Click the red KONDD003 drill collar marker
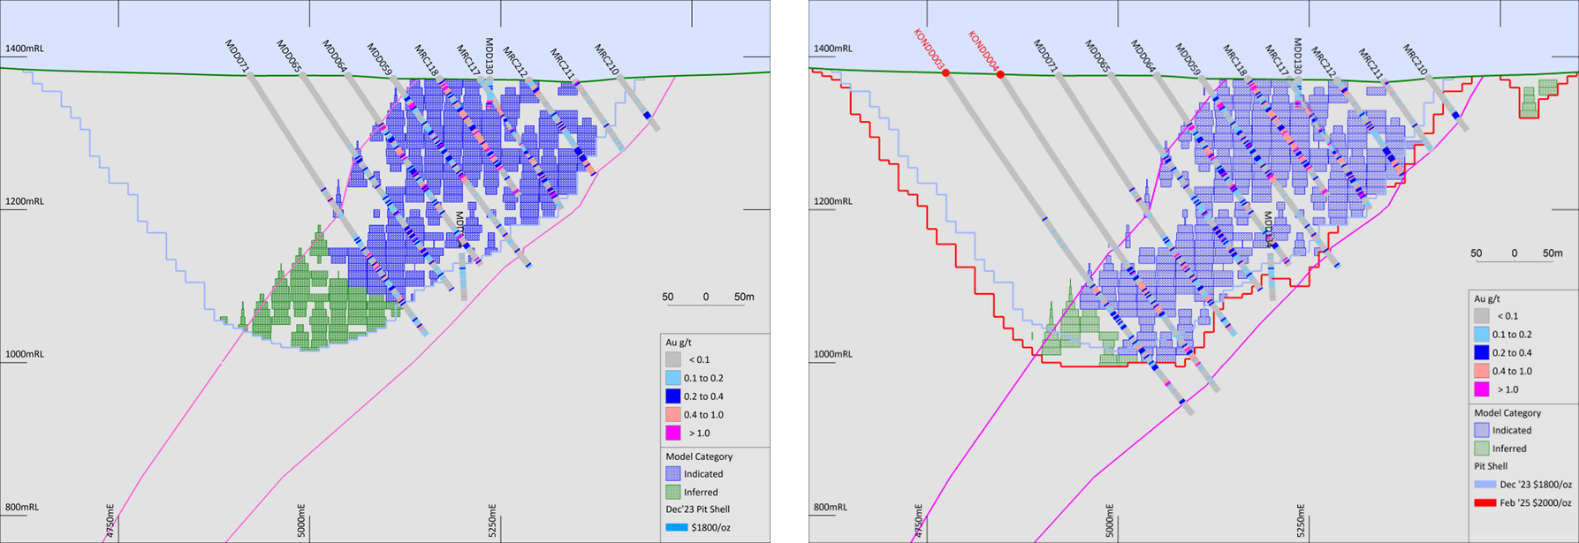The width and height of the screenshot is (1579, 543). tap(946, 73)
